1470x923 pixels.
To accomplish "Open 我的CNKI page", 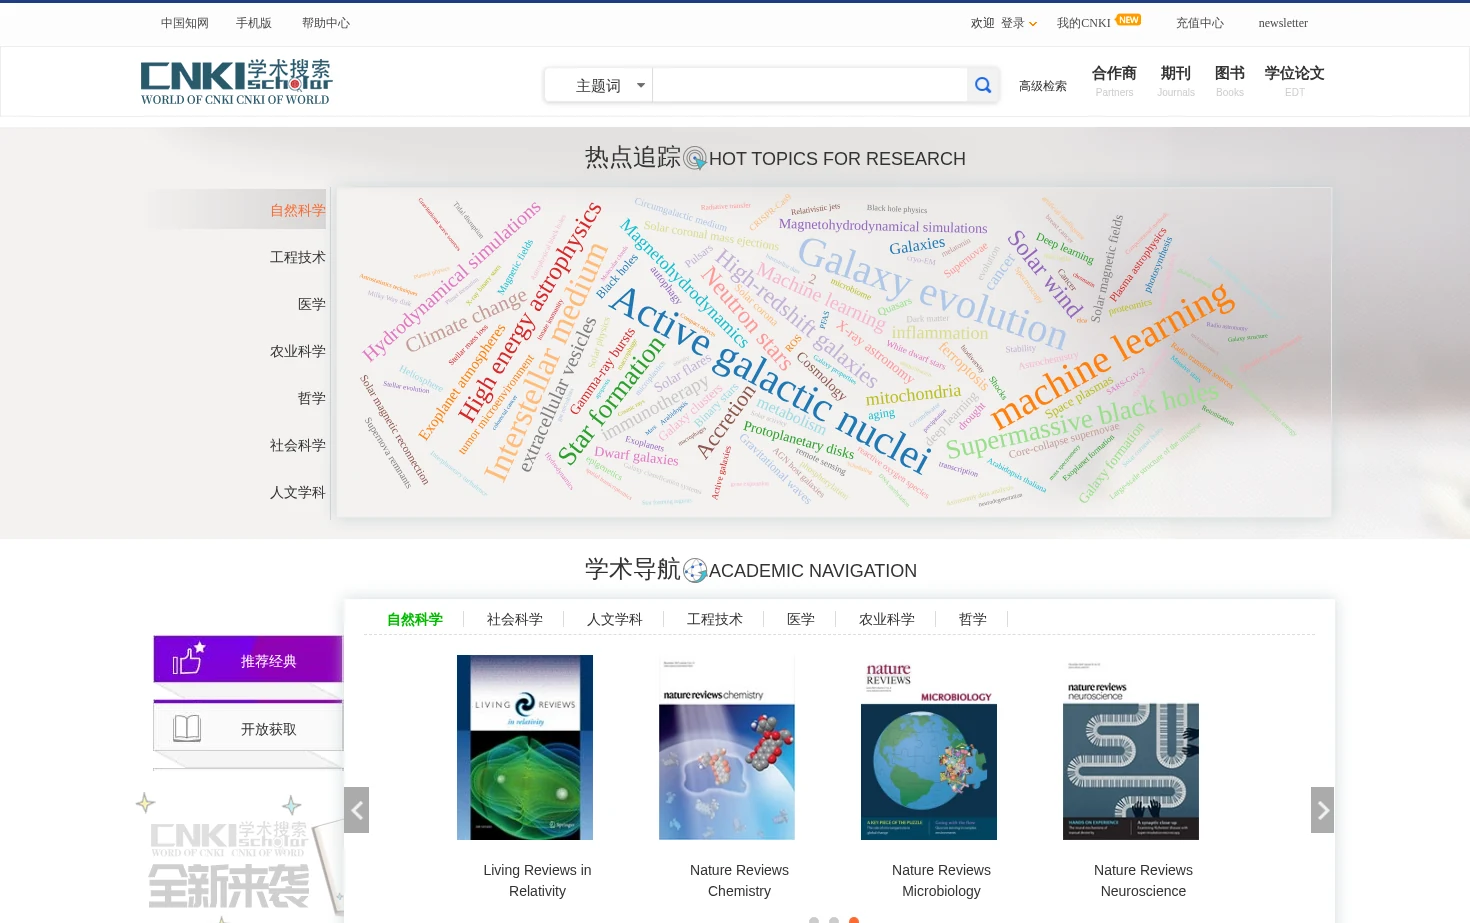I will [1084, 23].
